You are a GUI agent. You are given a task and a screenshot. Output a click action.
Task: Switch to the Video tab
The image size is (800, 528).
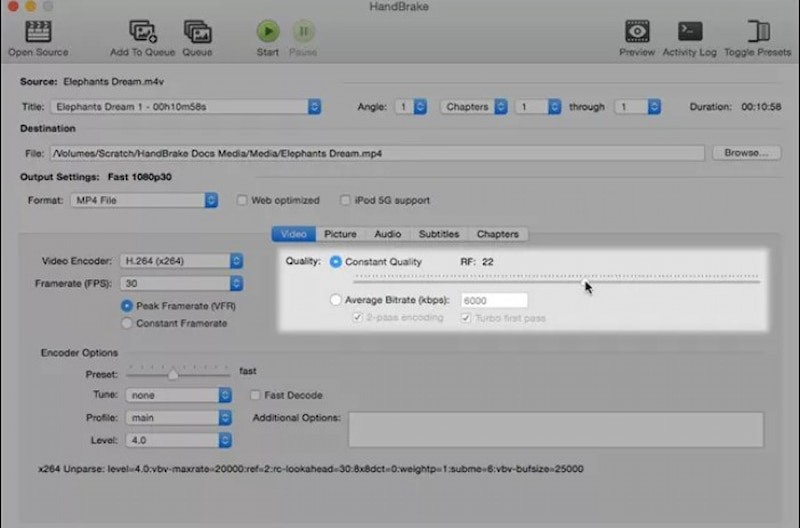[x=294, y=234]
